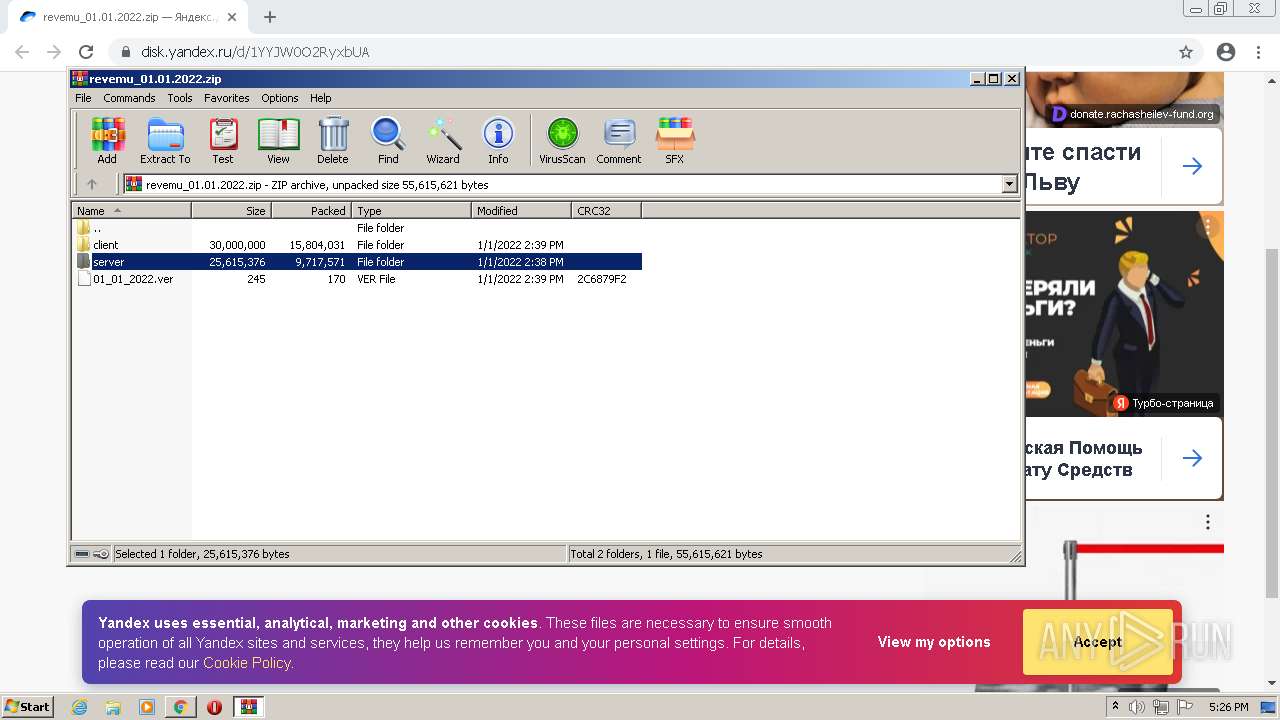Click the client folder icon

click(x=83, y=245)
